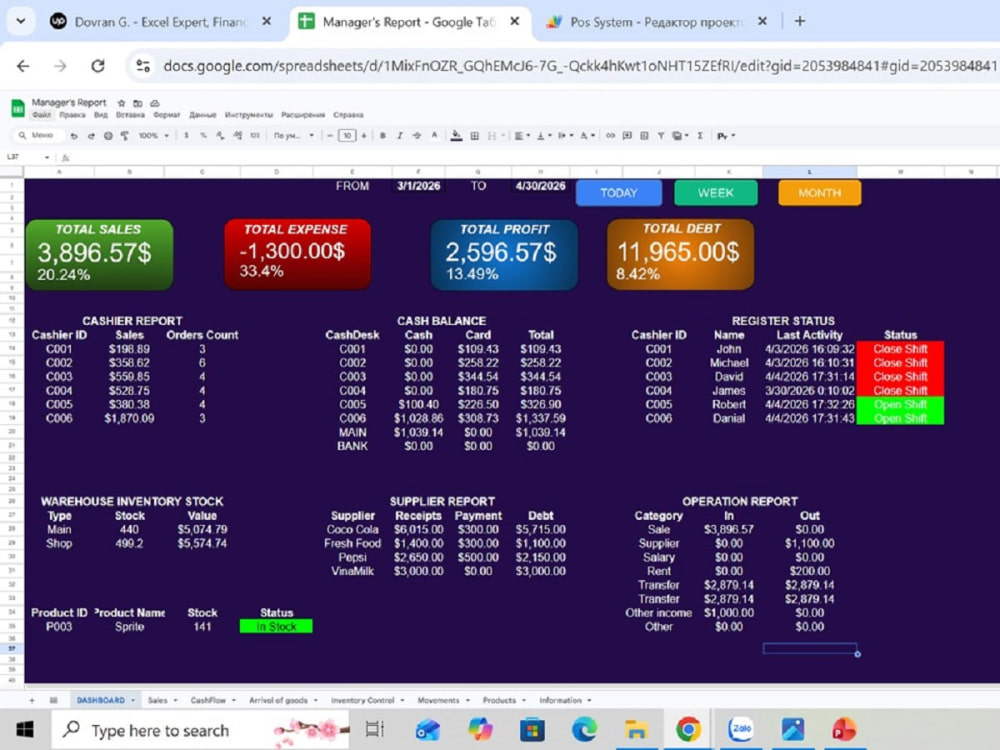Increase decimal places in the toolbar
Viewport: 1000px width, 750px height.
tap(237, 136)
